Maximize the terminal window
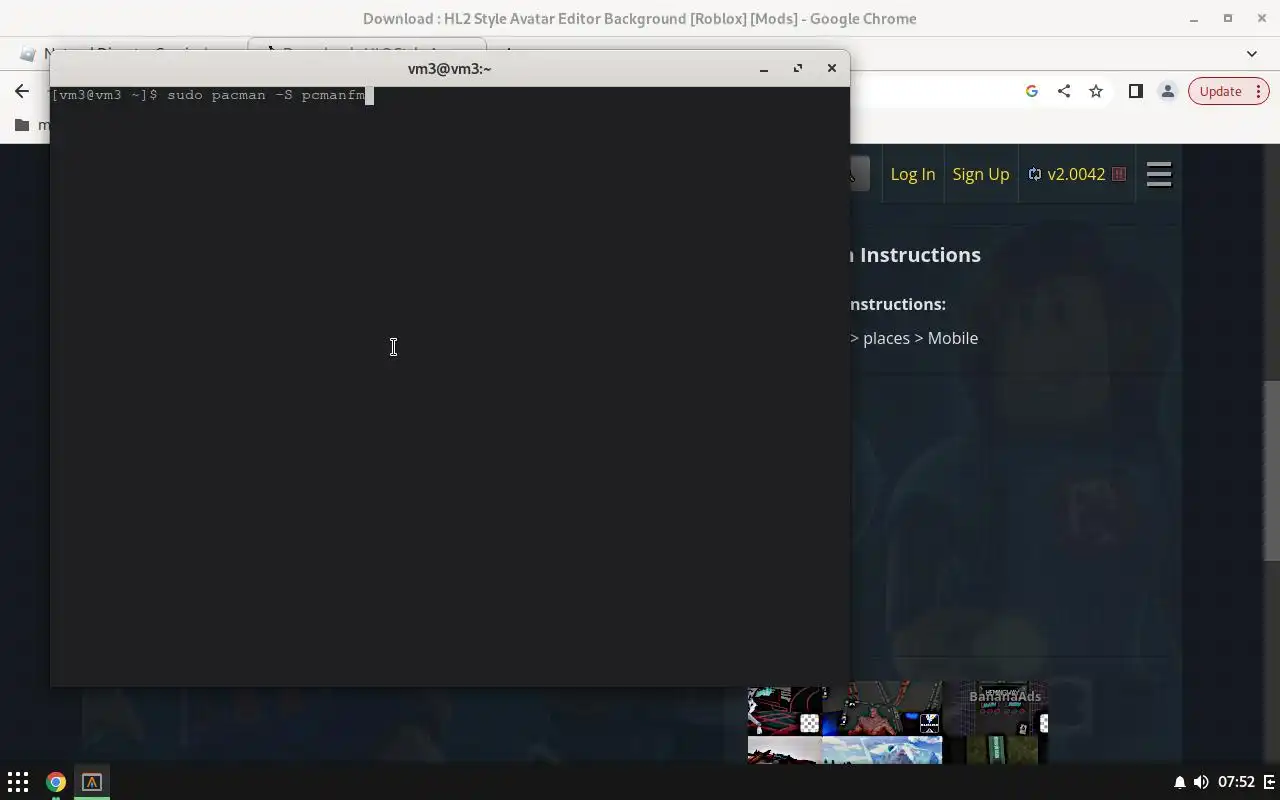This screenshot has height=800, width=1280. point(798,68)
